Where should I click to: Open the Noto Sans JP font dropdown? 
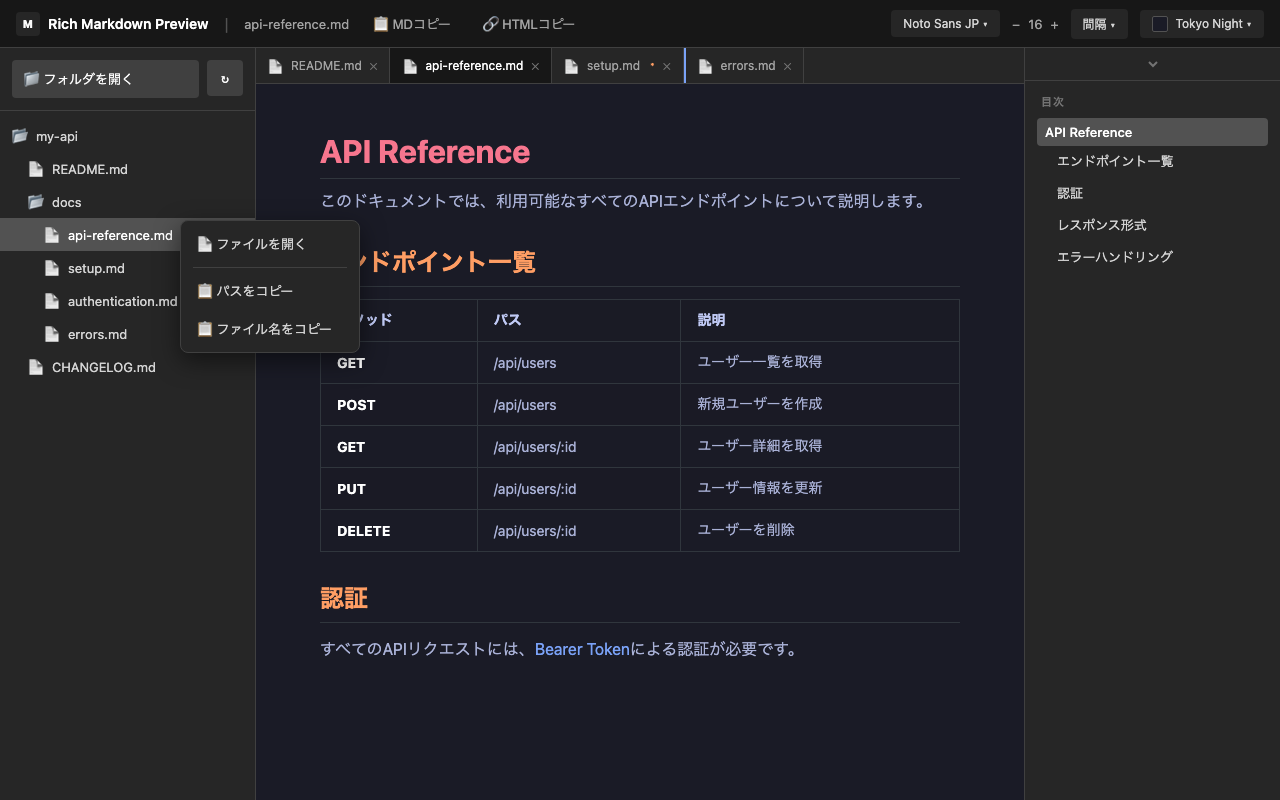point(945,24)
